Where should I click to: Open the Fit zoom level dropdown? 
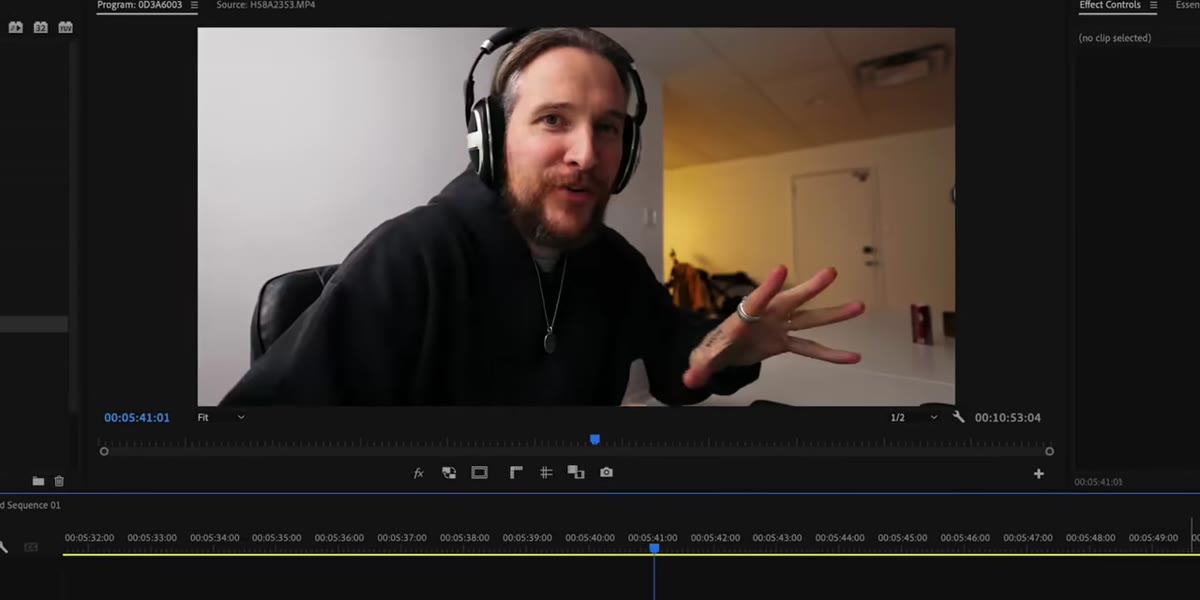click(x=220, y=417)
